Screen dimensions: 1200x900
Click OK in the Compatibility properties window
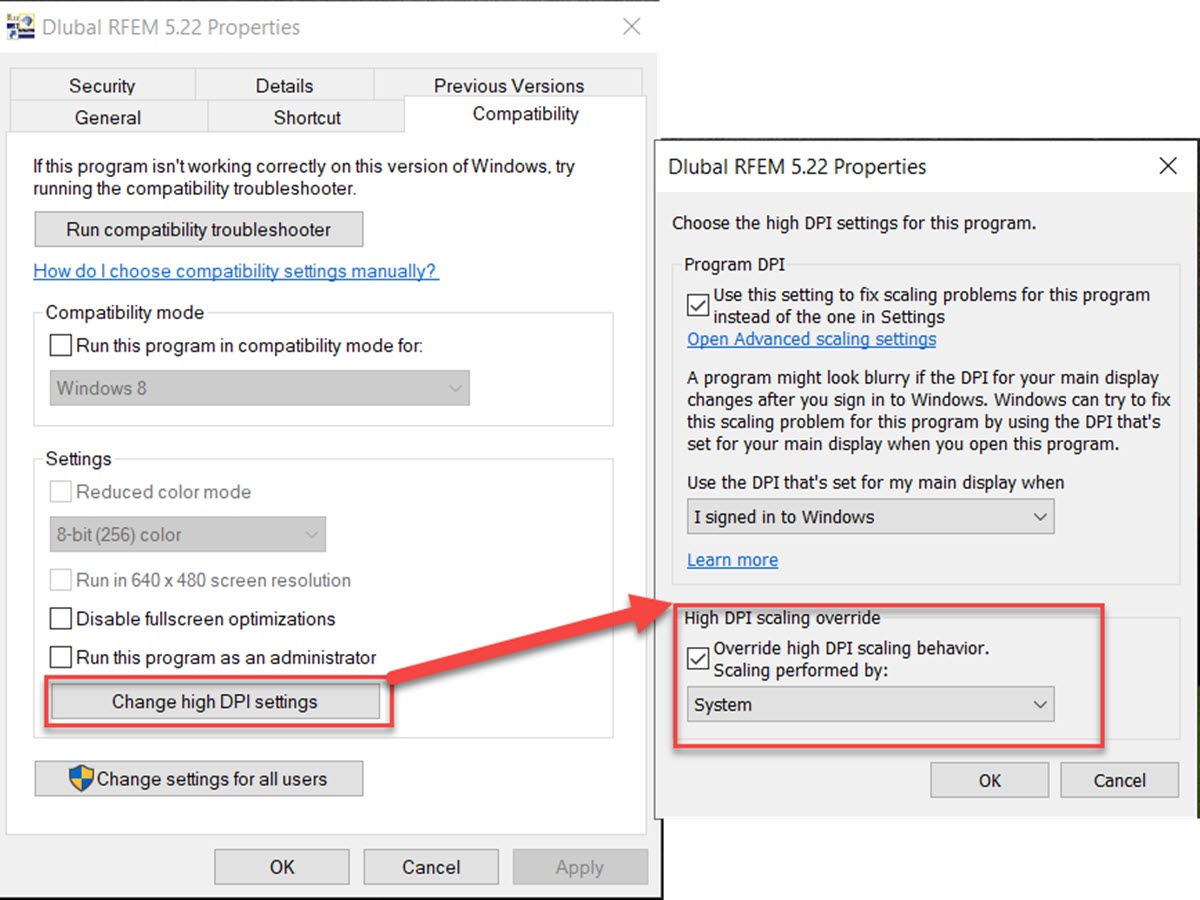tap(282, 867)
